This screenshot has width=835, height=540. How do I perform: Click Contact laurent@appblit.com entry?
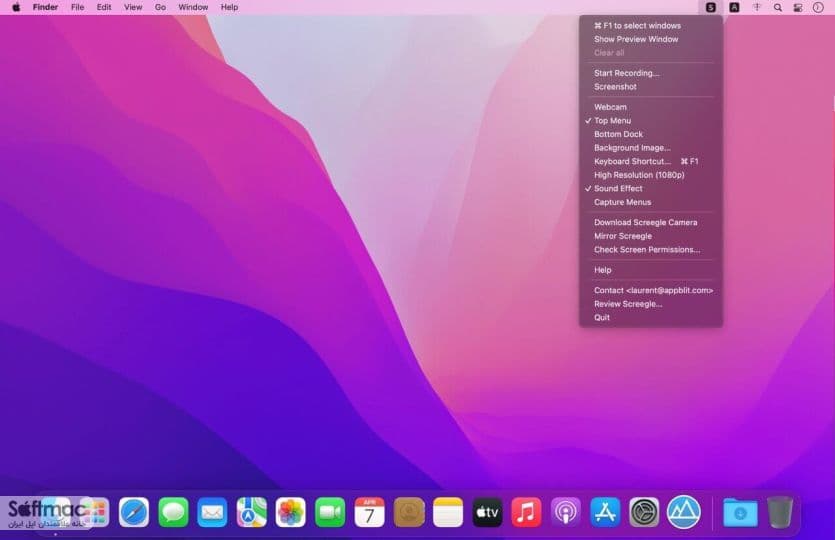[651, 290]
